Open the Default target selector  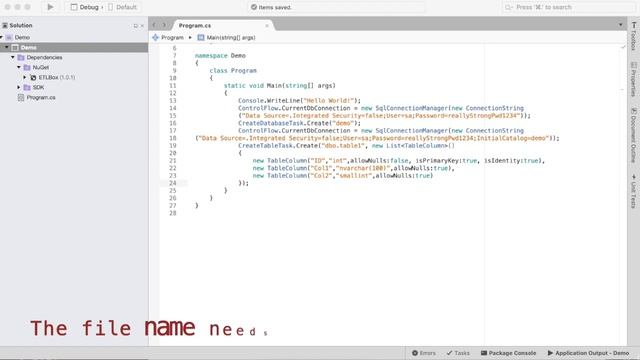tap(122, 7)
